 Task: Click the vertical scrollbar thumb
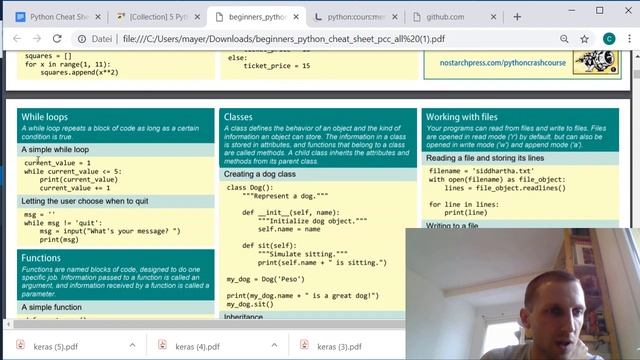click(636, 75)
